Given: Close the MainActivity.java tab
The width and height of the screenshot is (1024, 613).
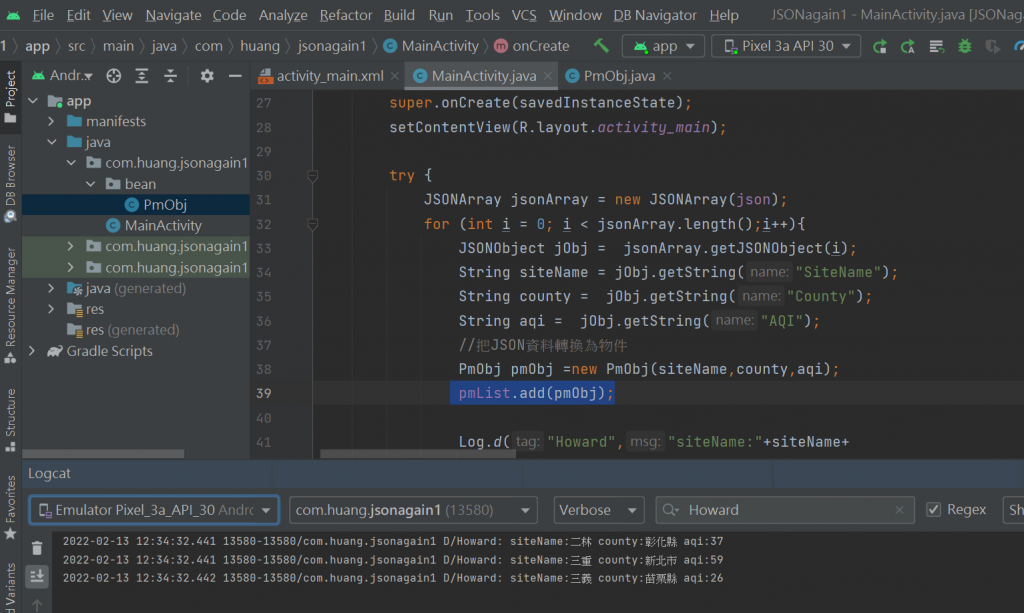Looking at the screenshot, I should (x=548, y=76).
